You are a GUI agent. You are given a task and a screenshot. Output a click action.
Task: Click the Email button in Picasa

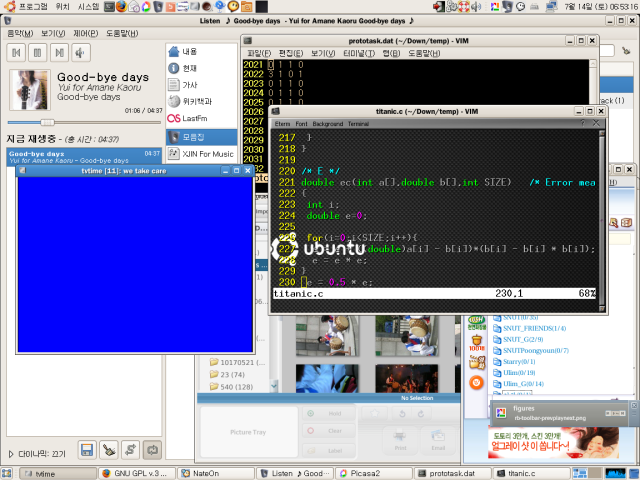pos(438,441)
